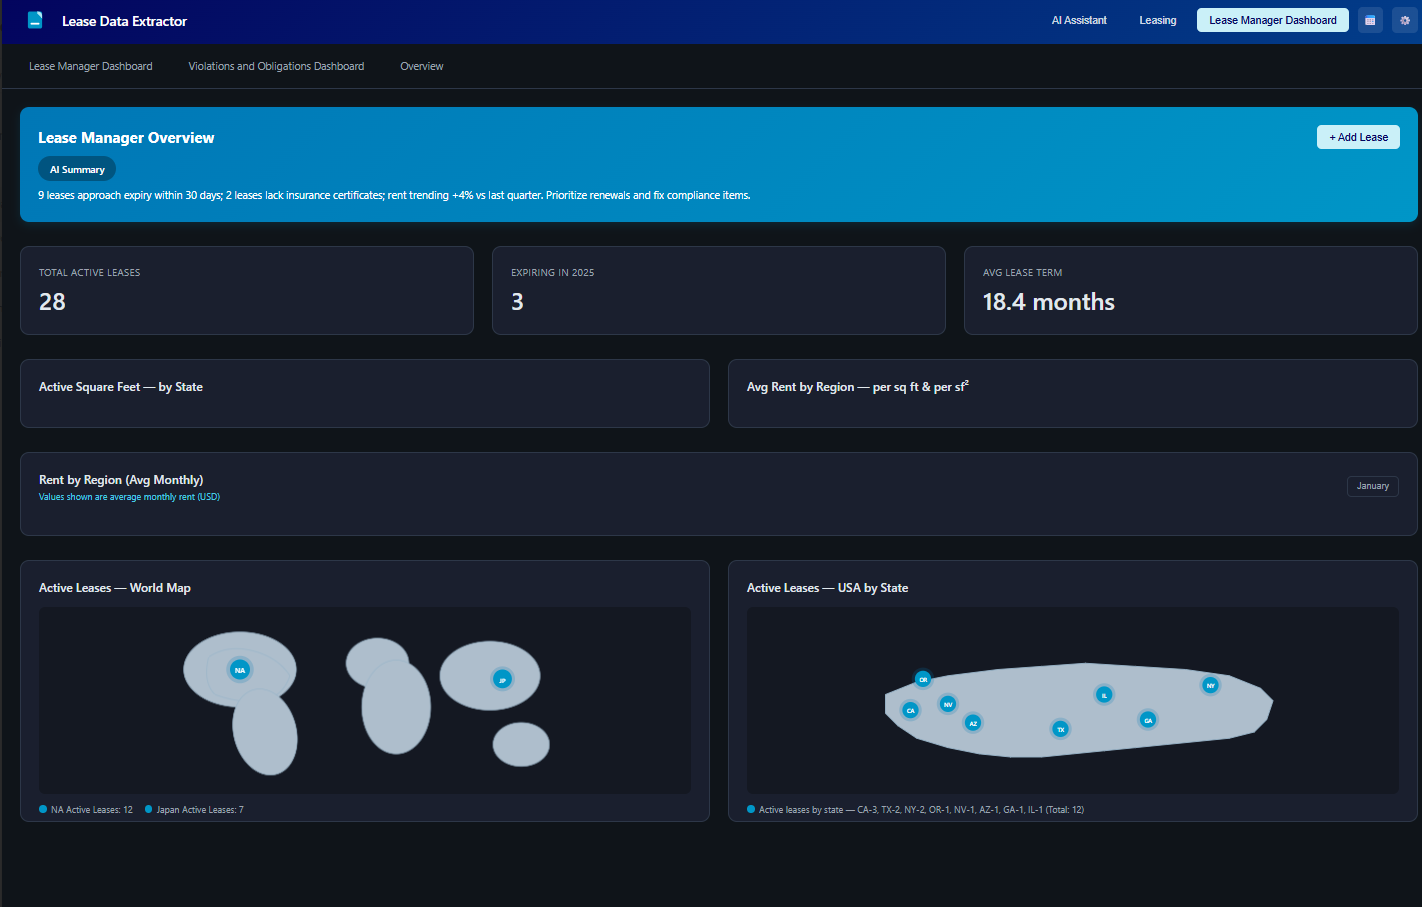The image size is (1422, 907).
Task: Select the OR state marker
Action: click(x=923, y=679)
